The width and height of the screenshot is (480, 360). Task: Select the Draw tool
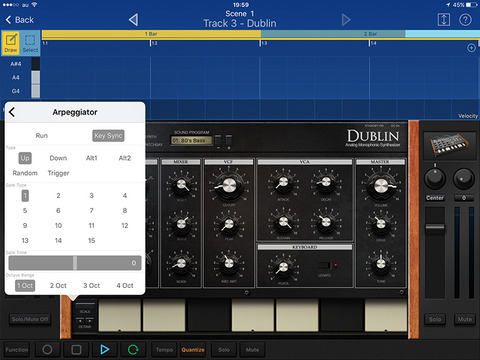point(11,43)
